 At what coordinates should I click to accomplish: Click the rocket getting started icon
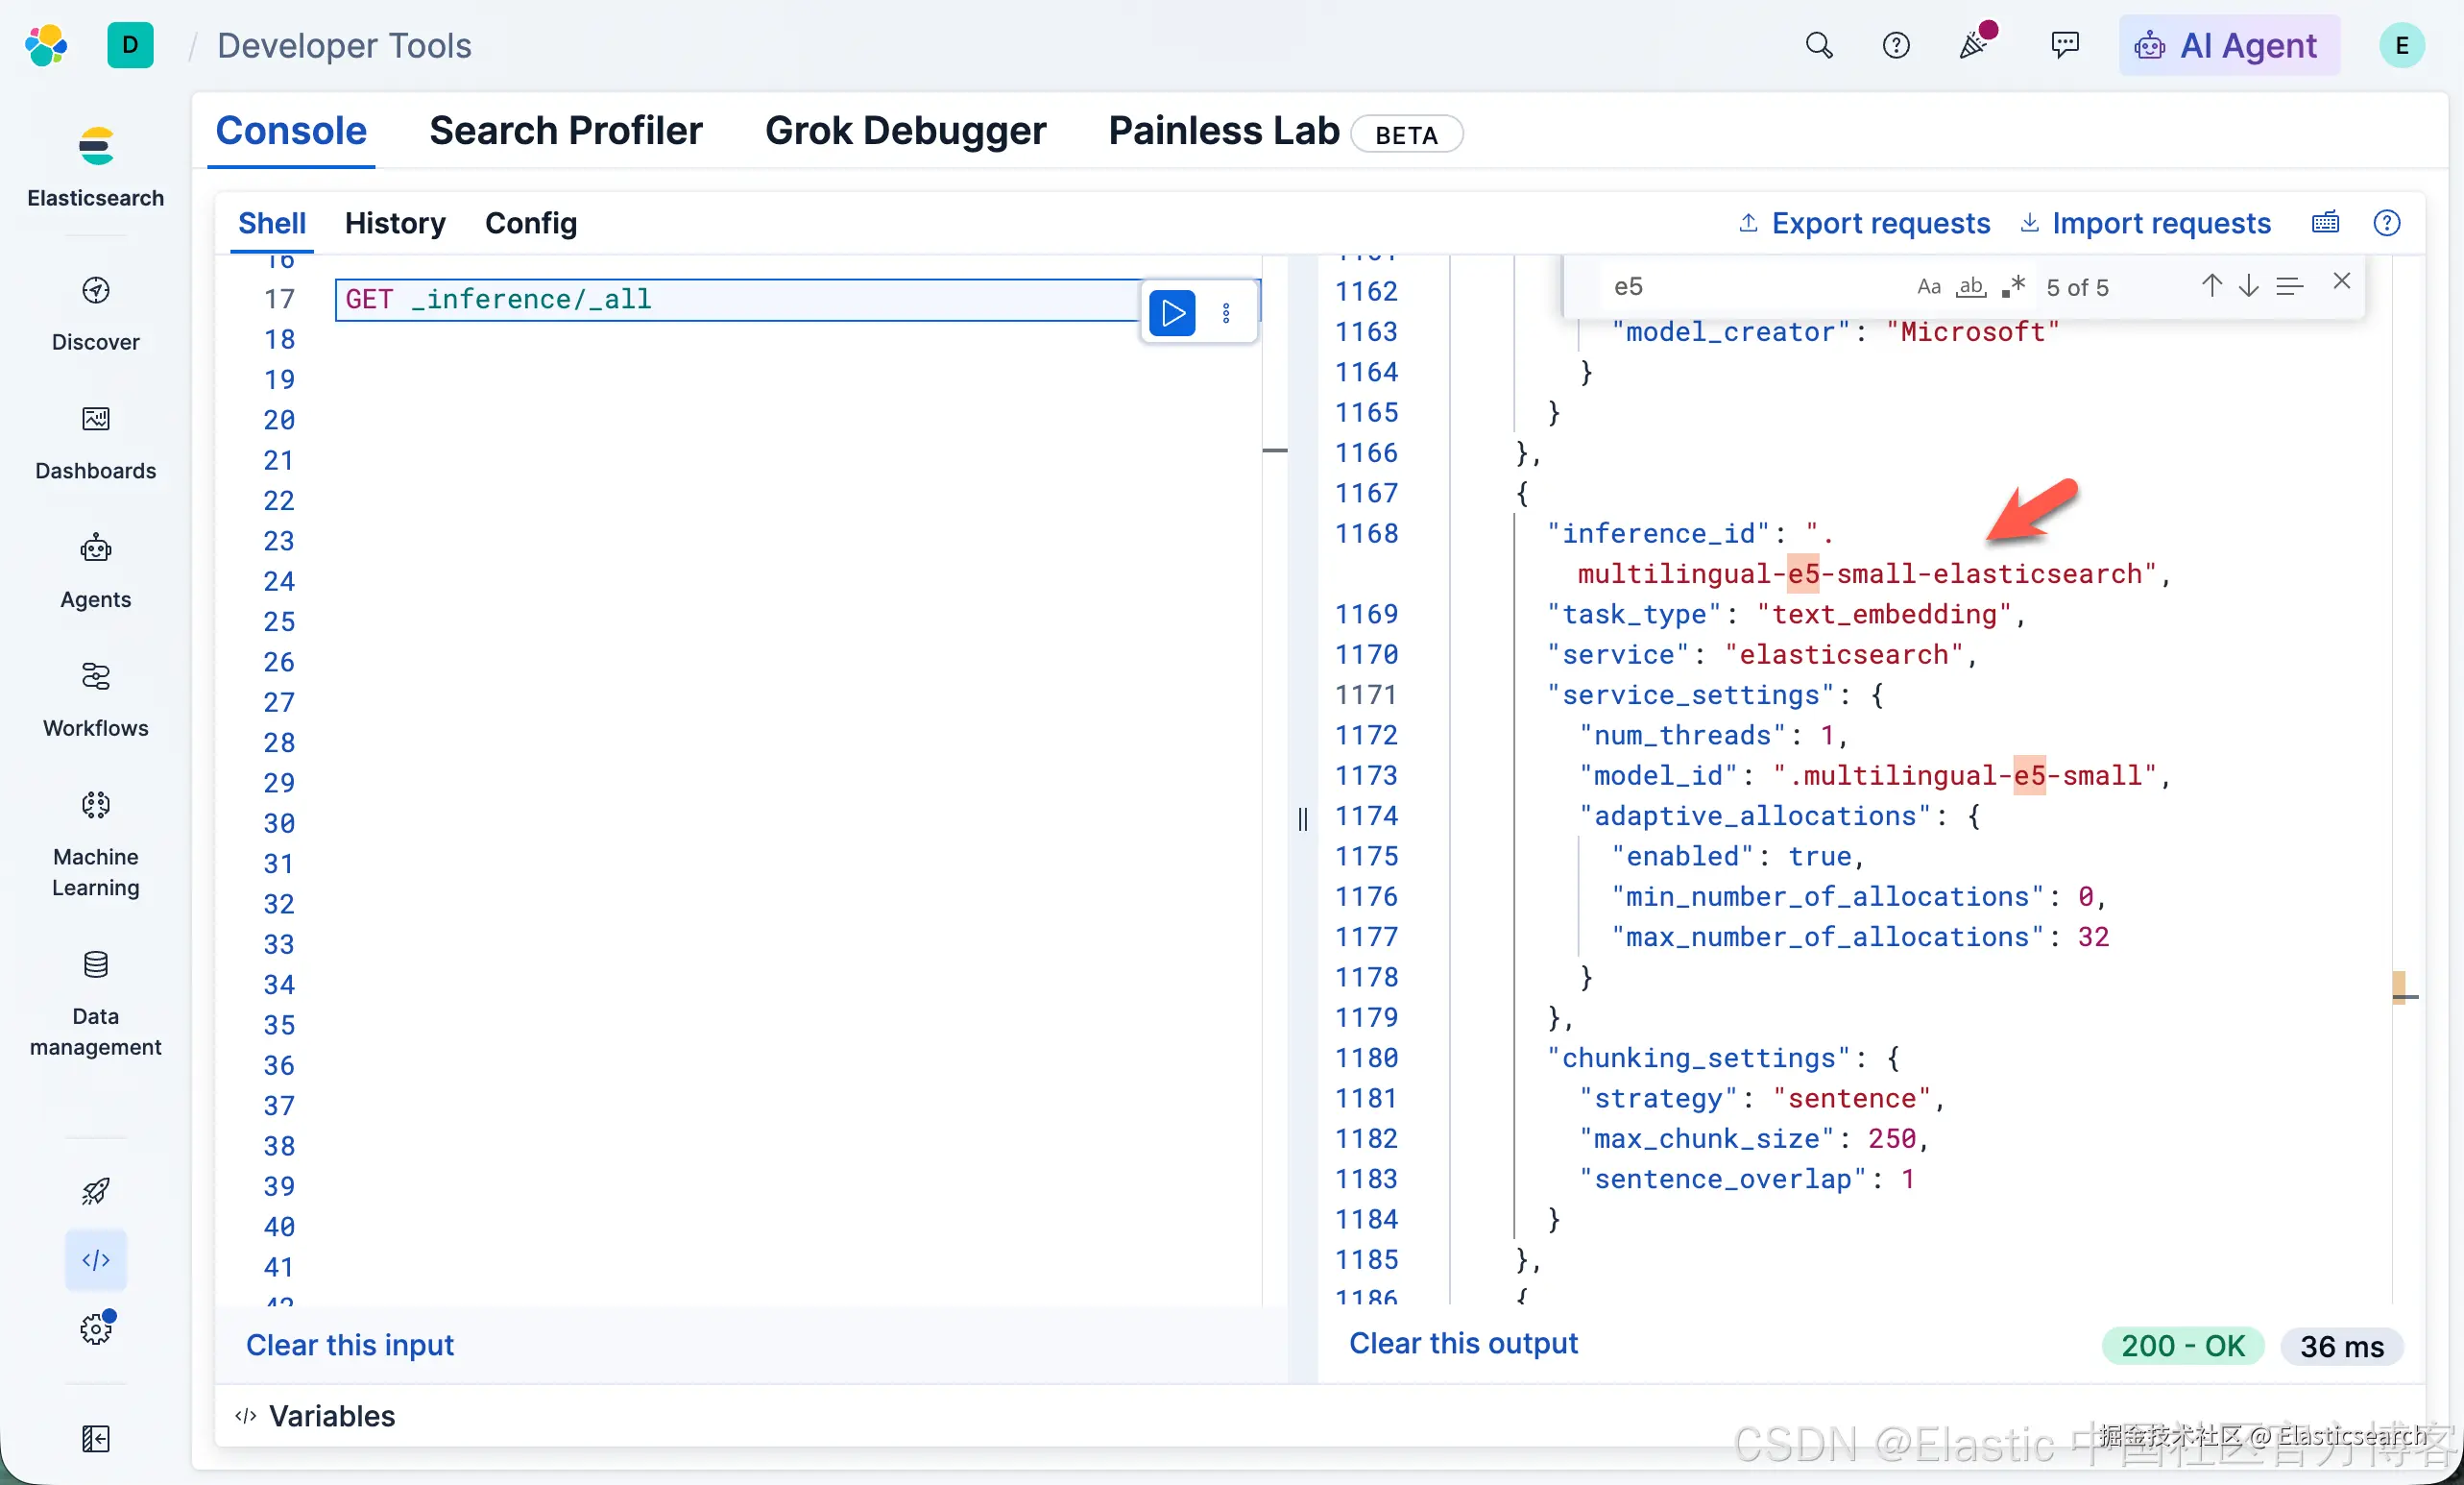(x=96, y=1191)
